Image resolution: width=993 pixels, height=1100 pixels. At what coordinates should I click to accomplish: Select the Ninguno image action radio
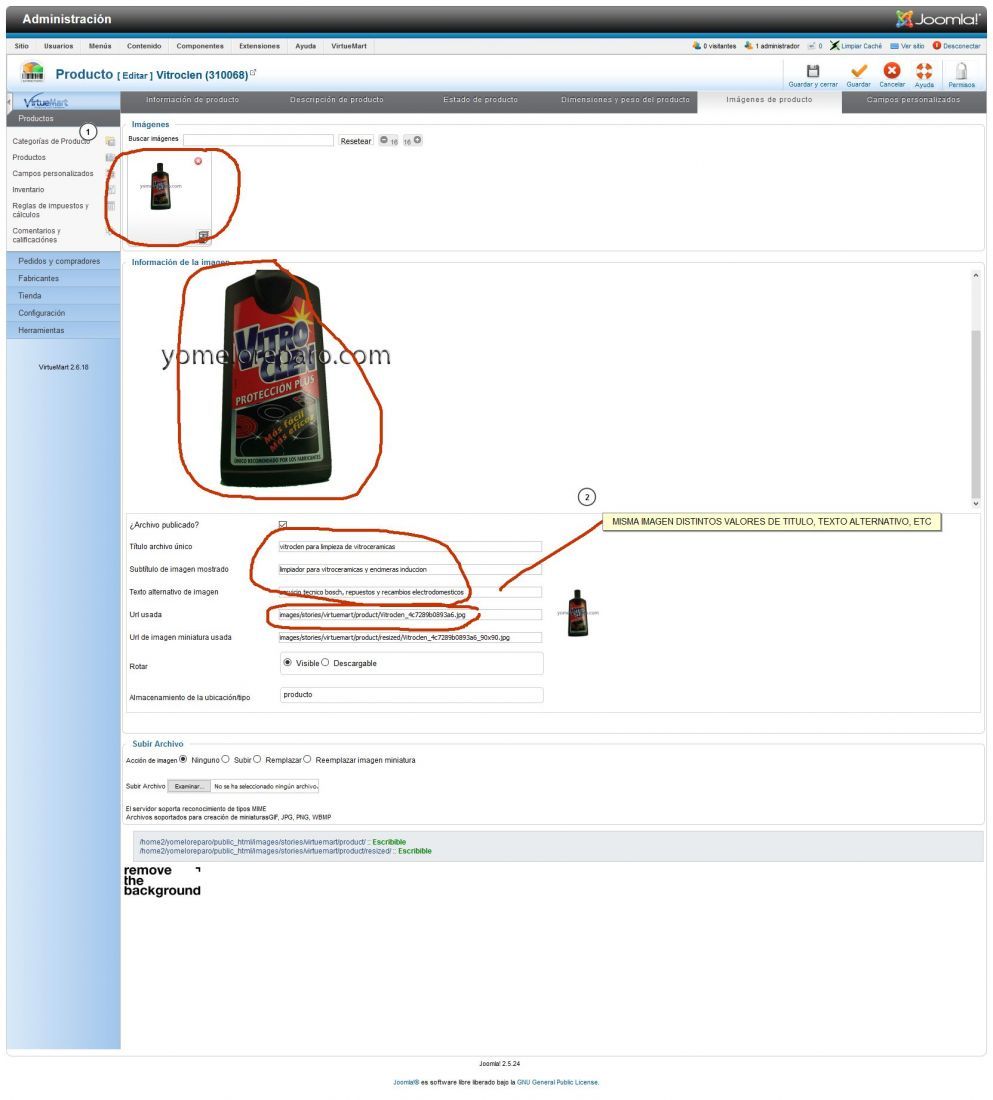pyautogui.click(x=183, y=759)
